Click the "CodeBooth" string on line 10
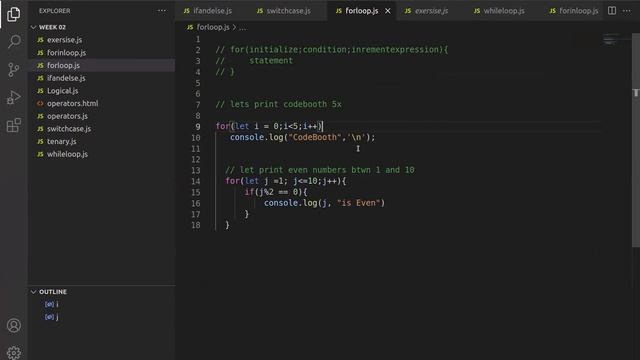Image resolution: width=640 pixels, height=360 pixels. (x=315, y=138)
